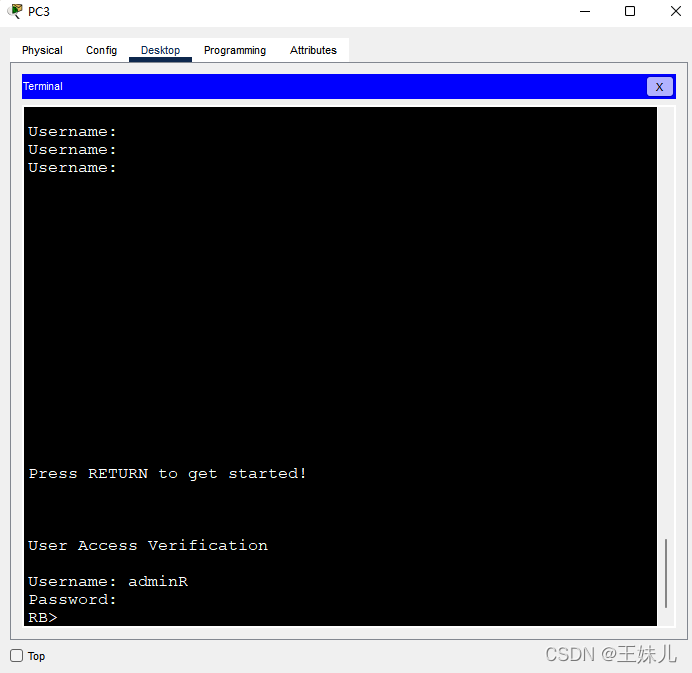Click the 'Username: adminR' line
This screenshot has width=692, height=673.
pyautogui.click(x=108, y=581)
